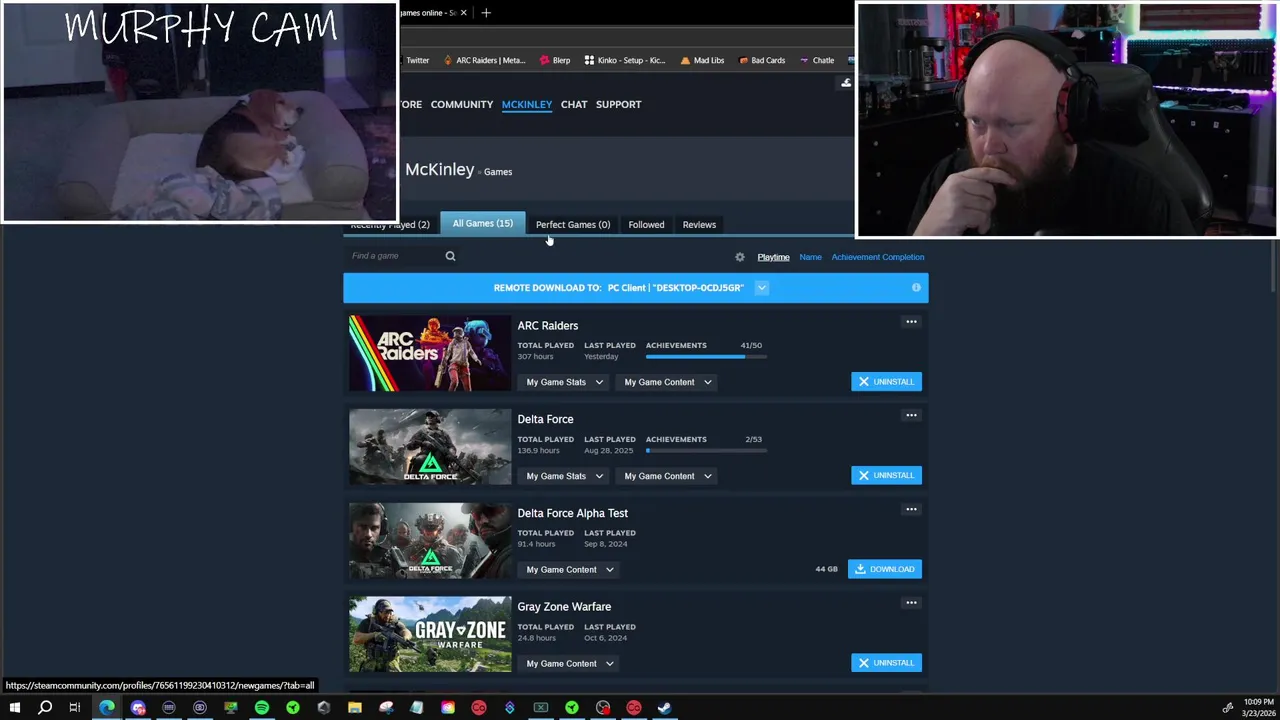Image resolution: width=1280 pixels, height=720 pixels.
Task: Expand the remote download client dropdown arrow
Action: click(x=761, y=288)
